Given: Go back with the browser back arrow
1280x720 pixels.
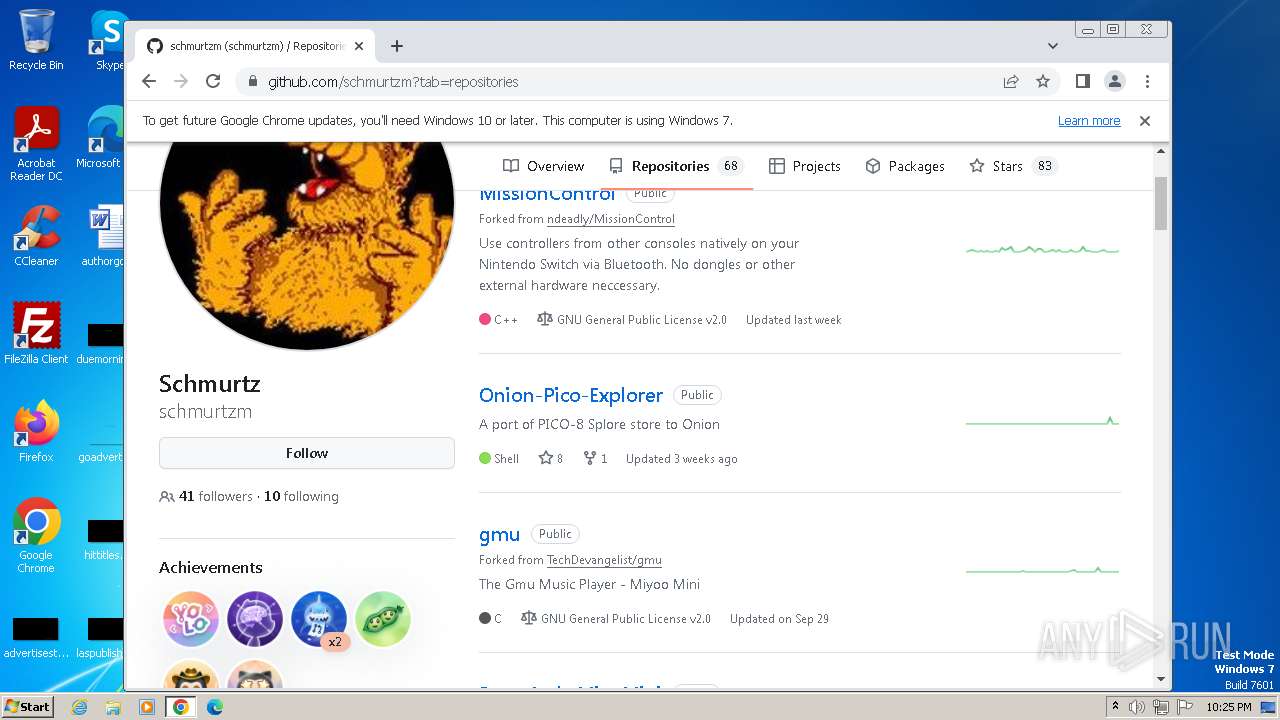Looking at the screenshot, I should point(149,82).
